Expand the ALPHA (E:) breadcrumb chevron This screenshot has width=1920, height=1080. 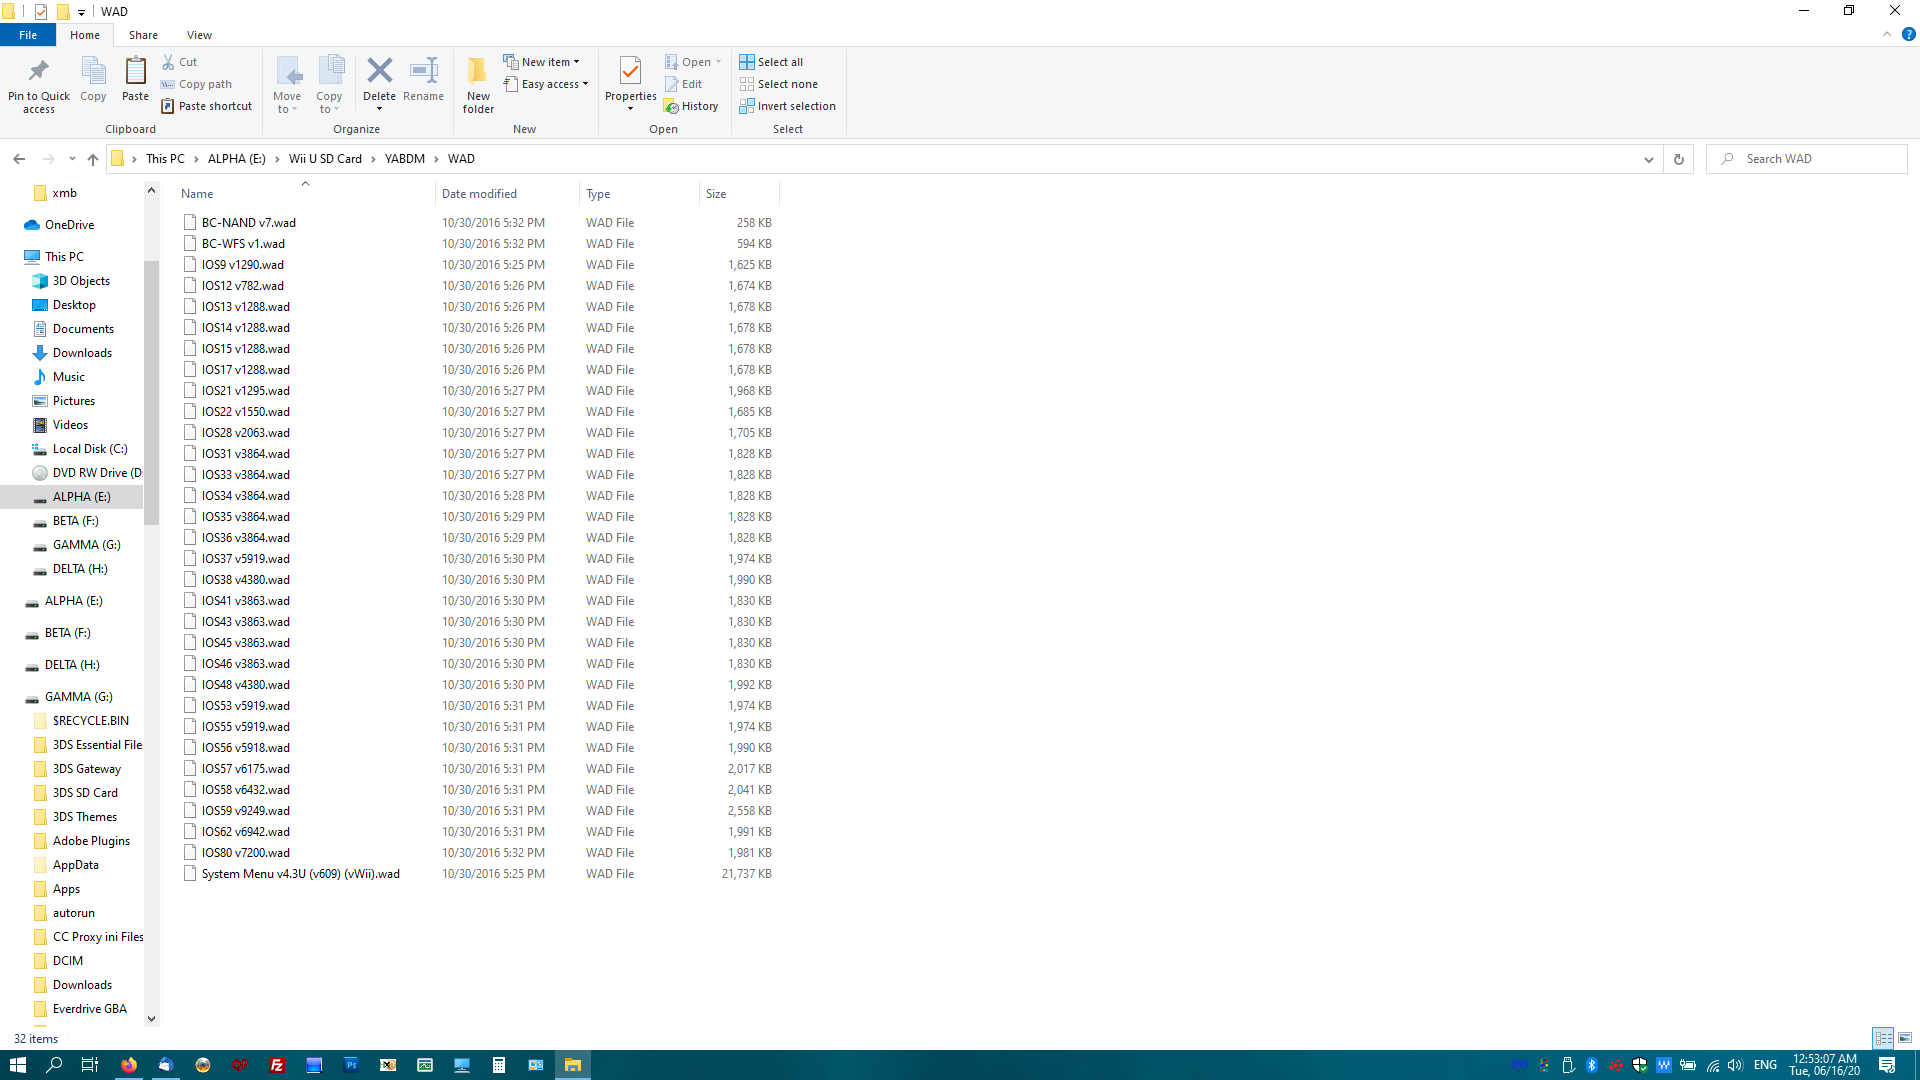(277, 159)
